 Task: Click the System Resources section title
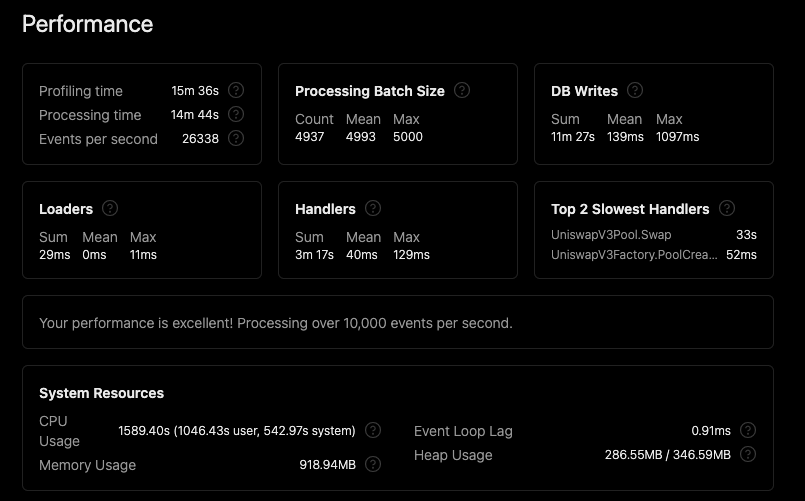(x=101, y=393)
